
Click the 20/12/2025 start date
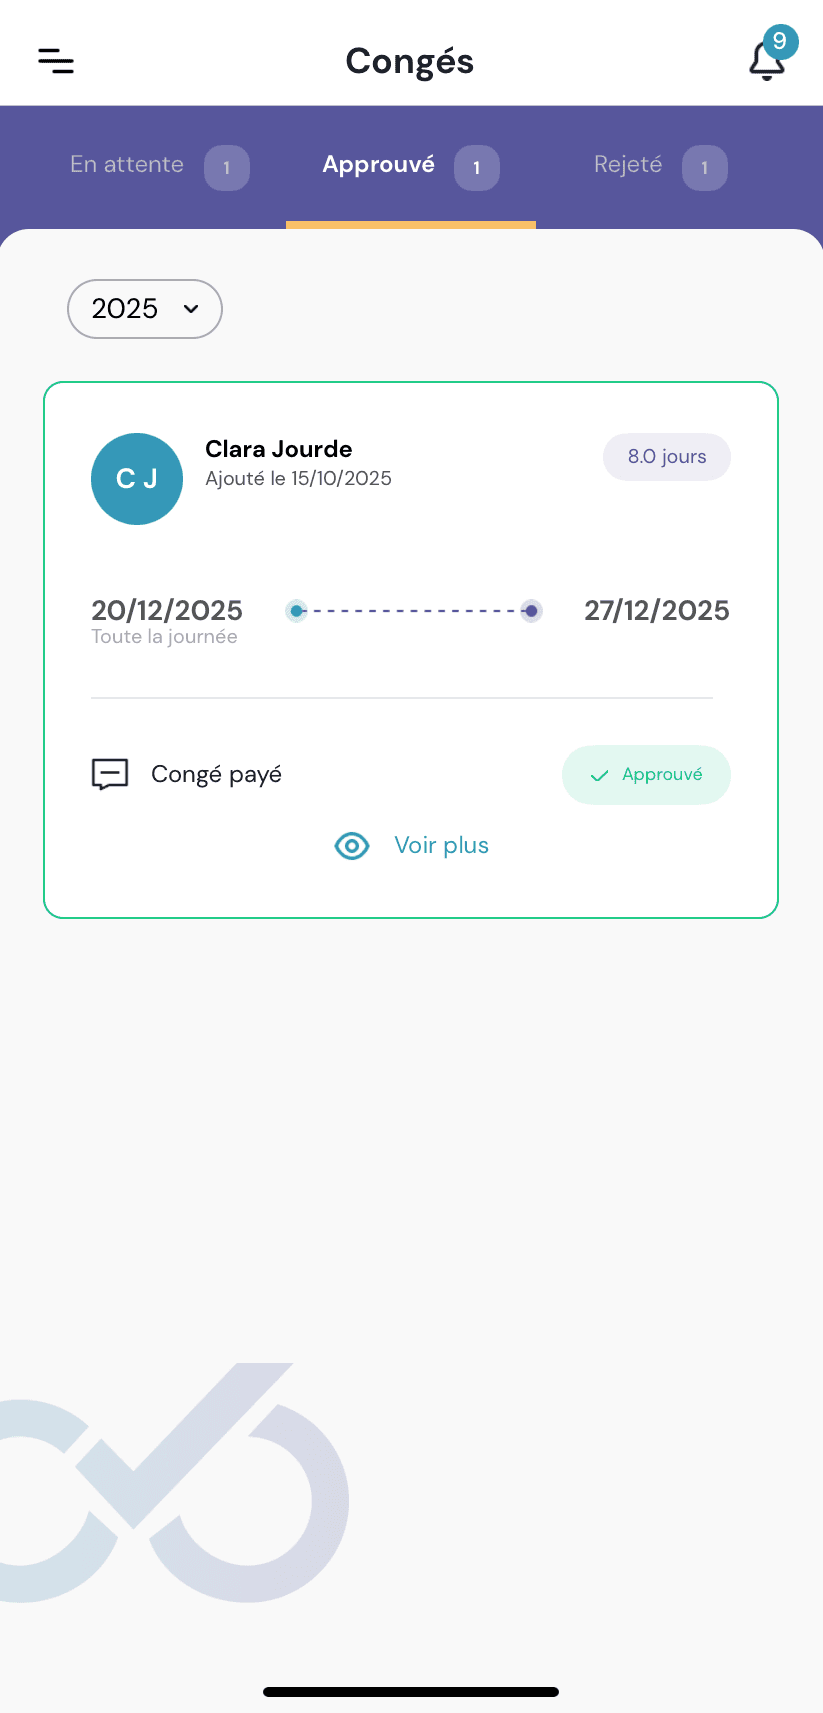[167, 610]
